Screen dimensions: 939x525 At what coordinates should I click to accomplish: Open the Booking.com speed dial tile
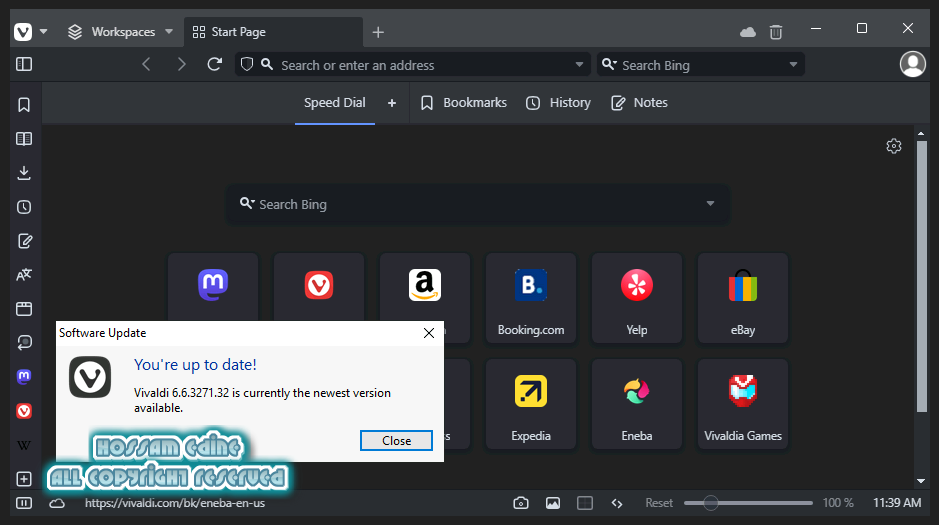coord(531,298)
